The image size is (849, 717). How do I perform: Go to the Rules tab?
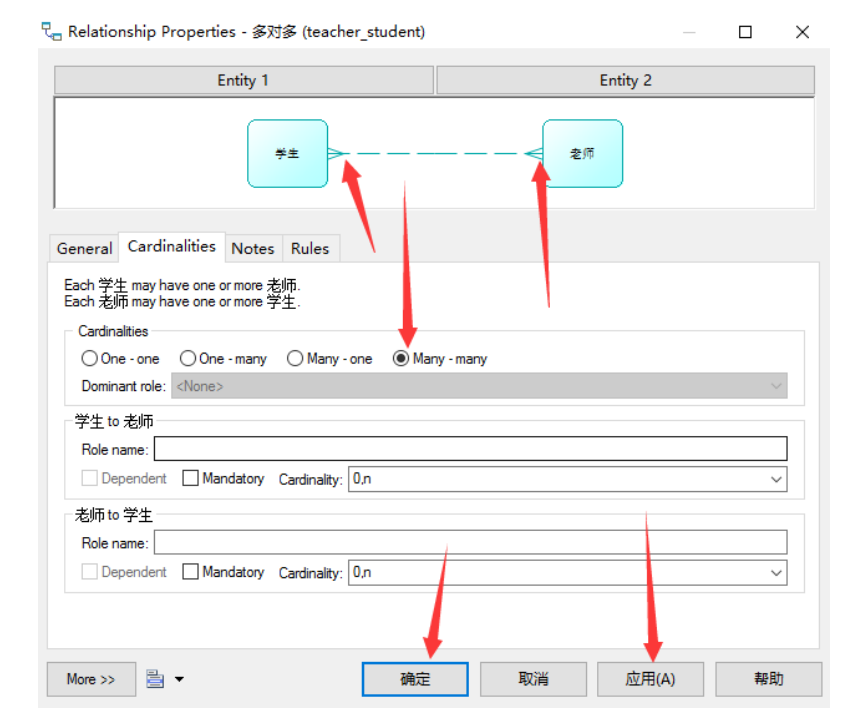click(x=310, y=248)
